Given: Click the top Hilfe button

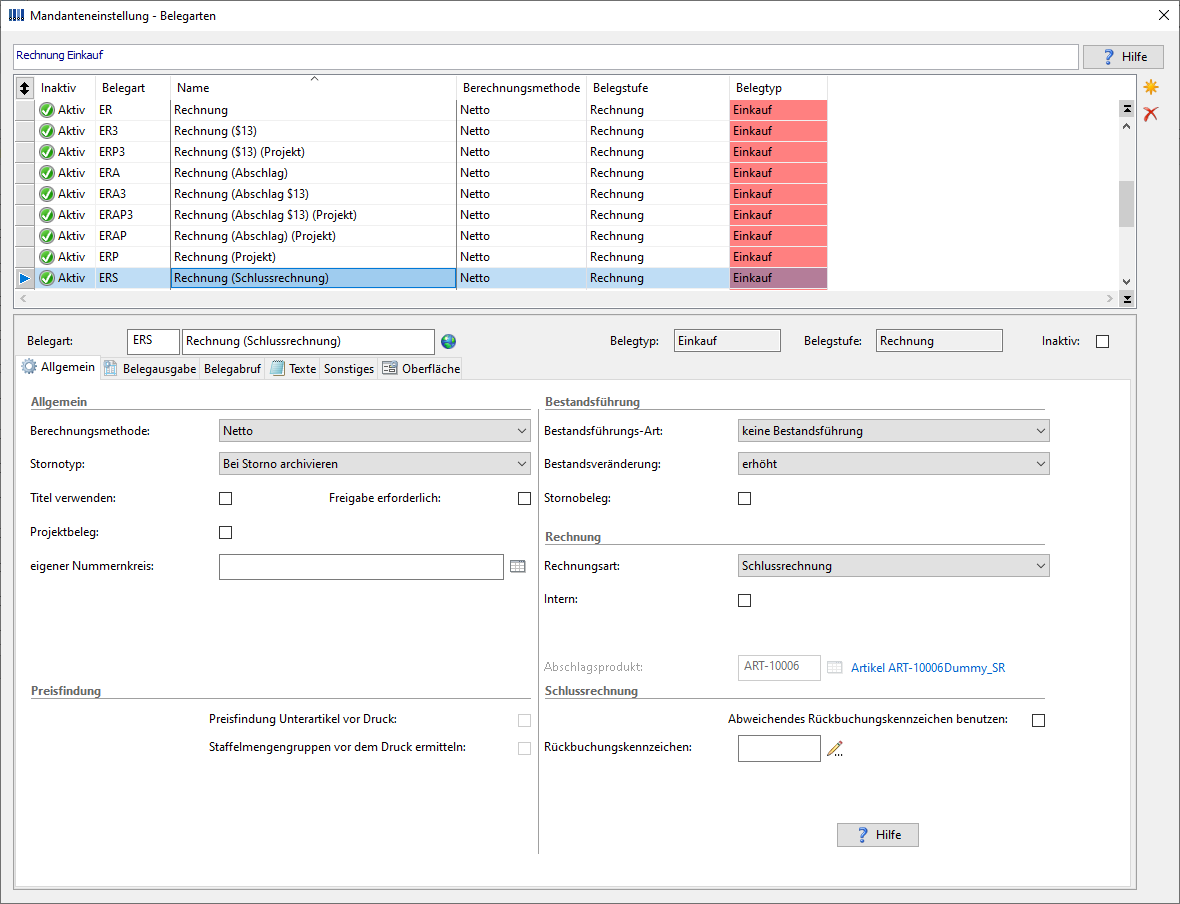Looking at the screenshot, I should pyautogui.click(x=1123, y=57).
